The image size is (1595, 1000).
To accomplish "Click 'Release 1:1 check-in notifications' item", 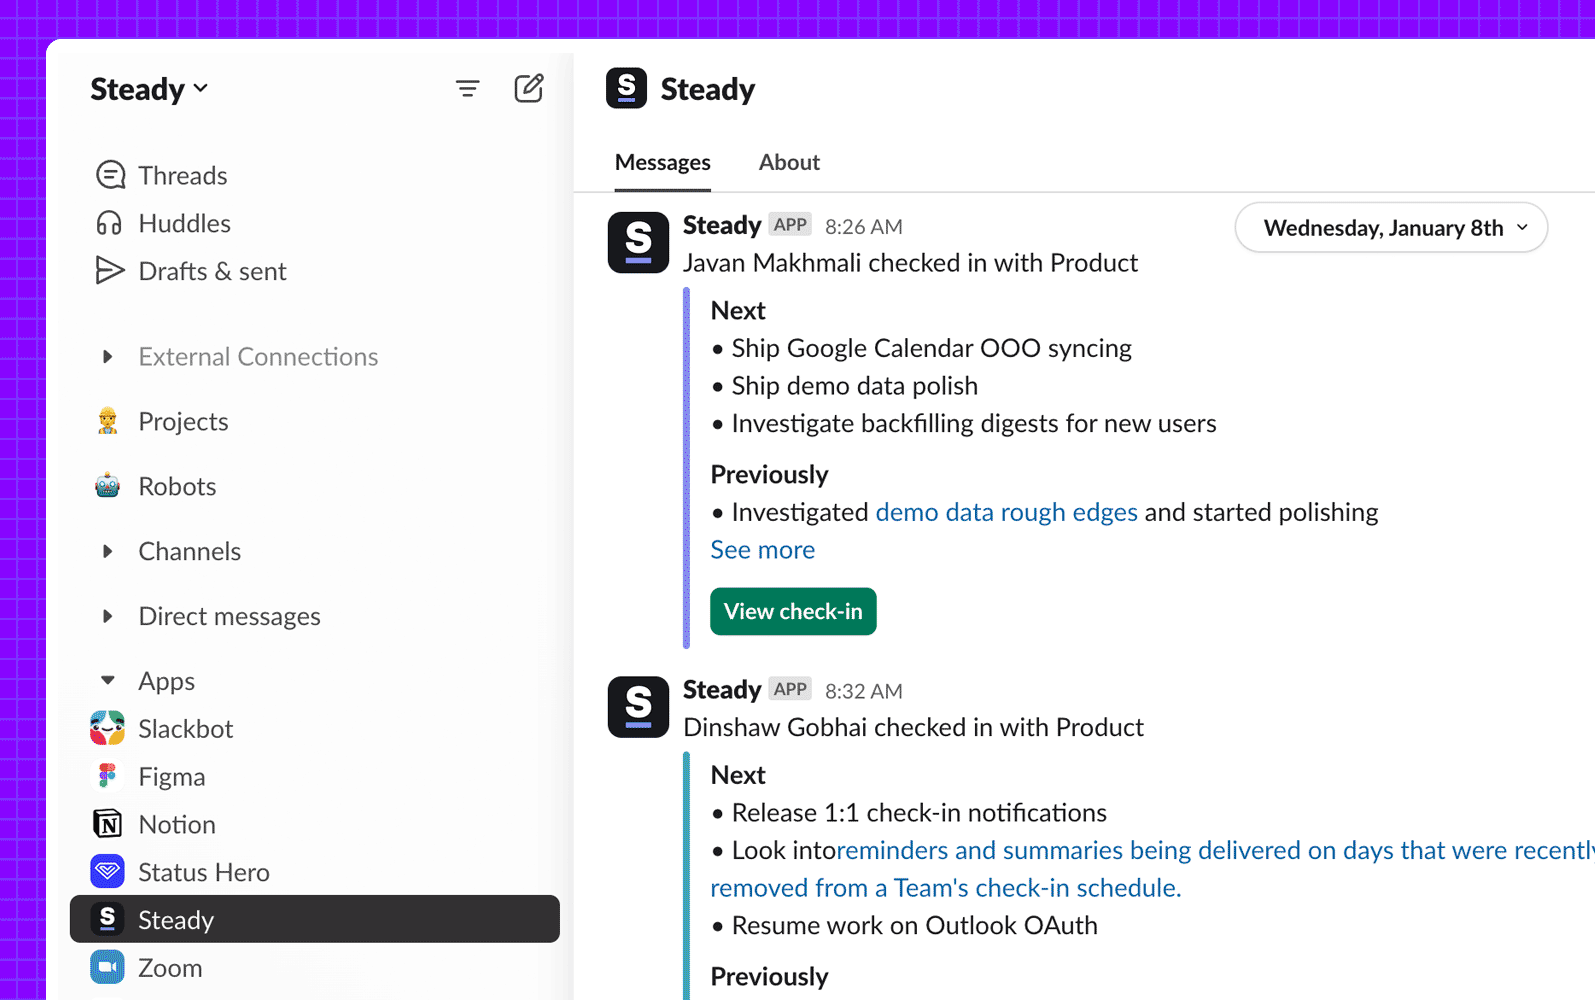I will click(919, 813).
